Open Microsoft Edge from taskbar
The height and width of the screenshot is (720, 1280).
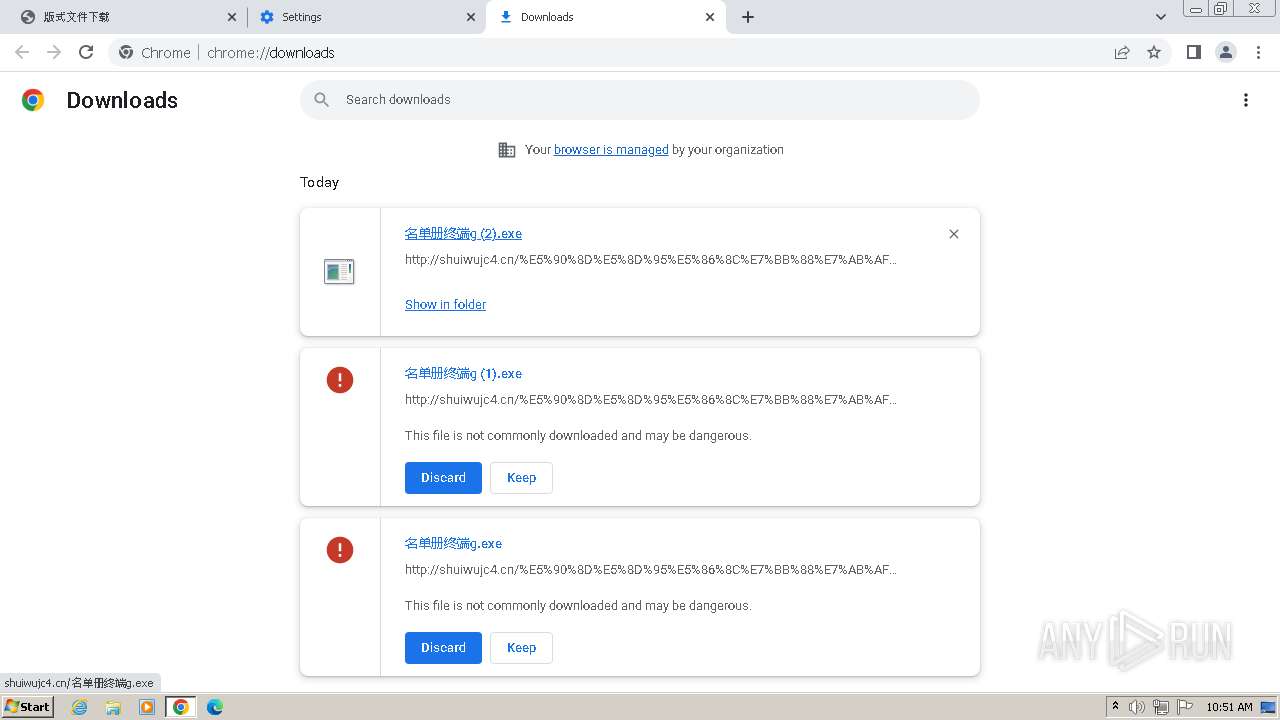(x=214, y=707)
